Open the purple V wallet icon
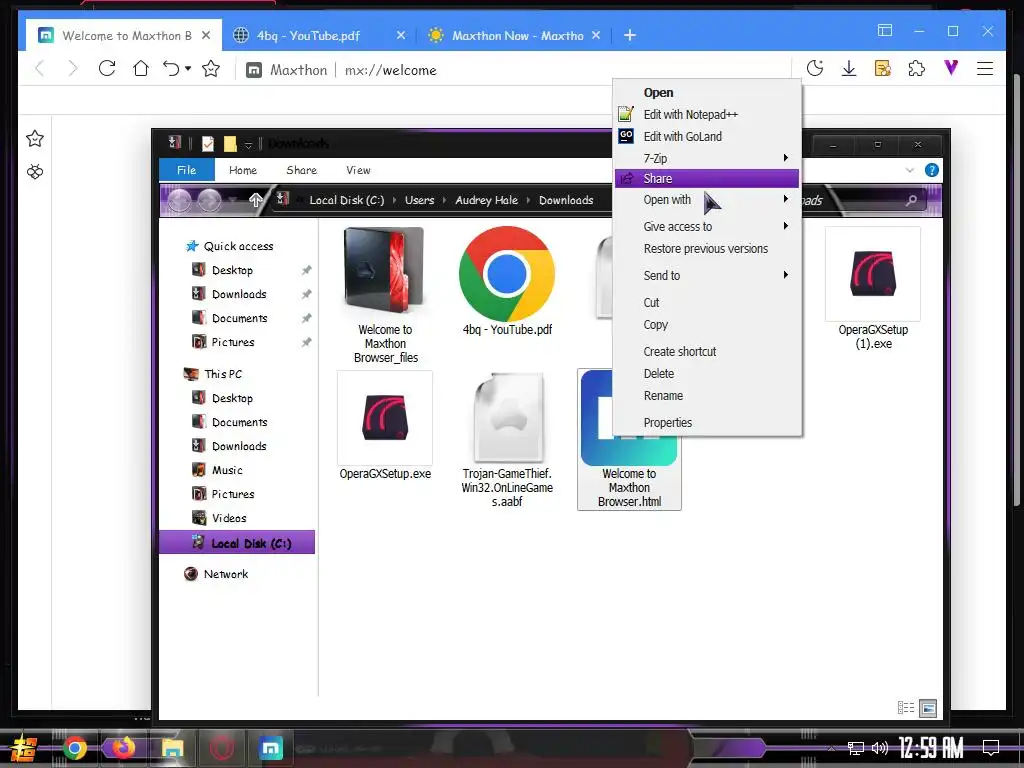Screen dimensions: 1024x768 coord(952,68)
